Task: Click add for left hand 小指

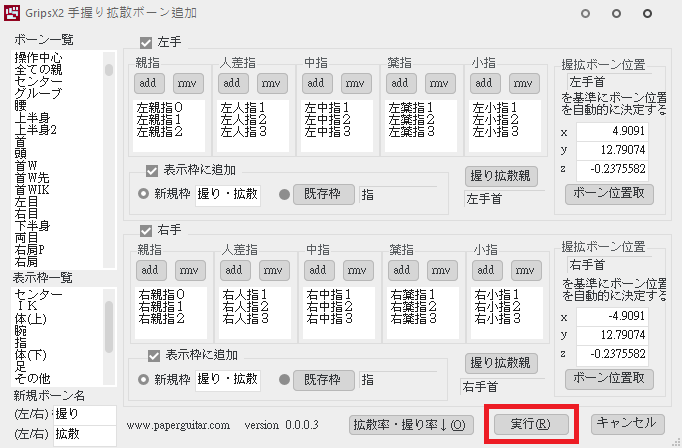Action: tap(485, 83)
